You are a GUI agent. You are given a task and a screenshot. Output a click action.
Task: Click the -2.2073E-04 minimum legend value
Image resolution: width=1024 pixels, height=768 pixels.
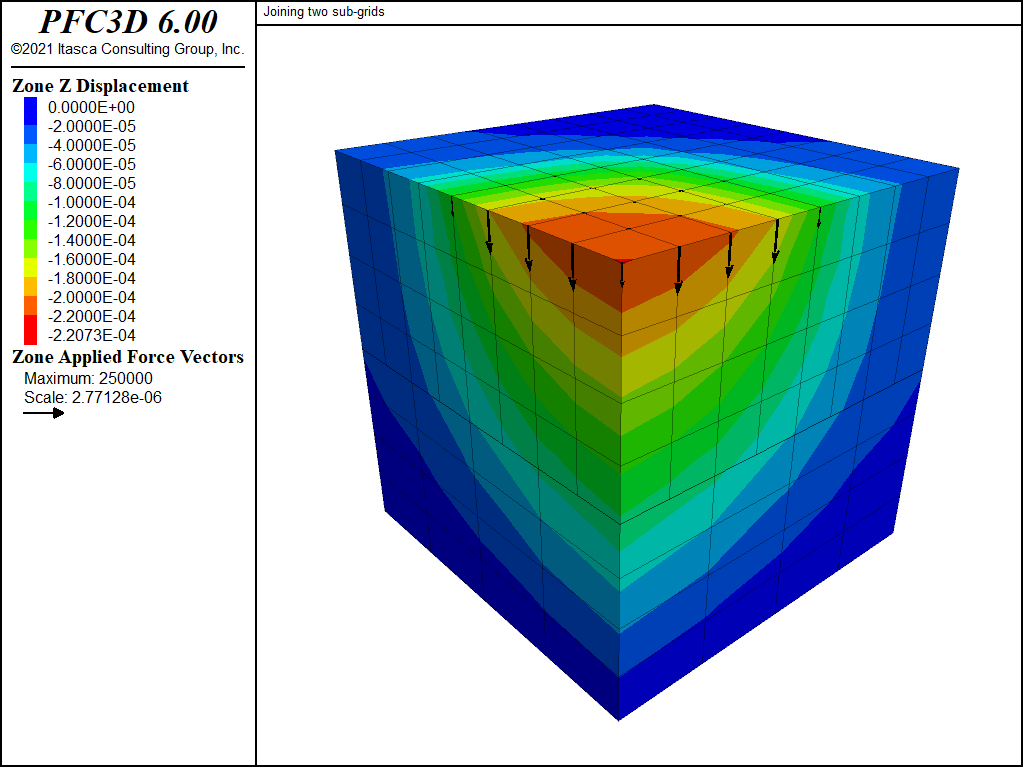point(91,335)
